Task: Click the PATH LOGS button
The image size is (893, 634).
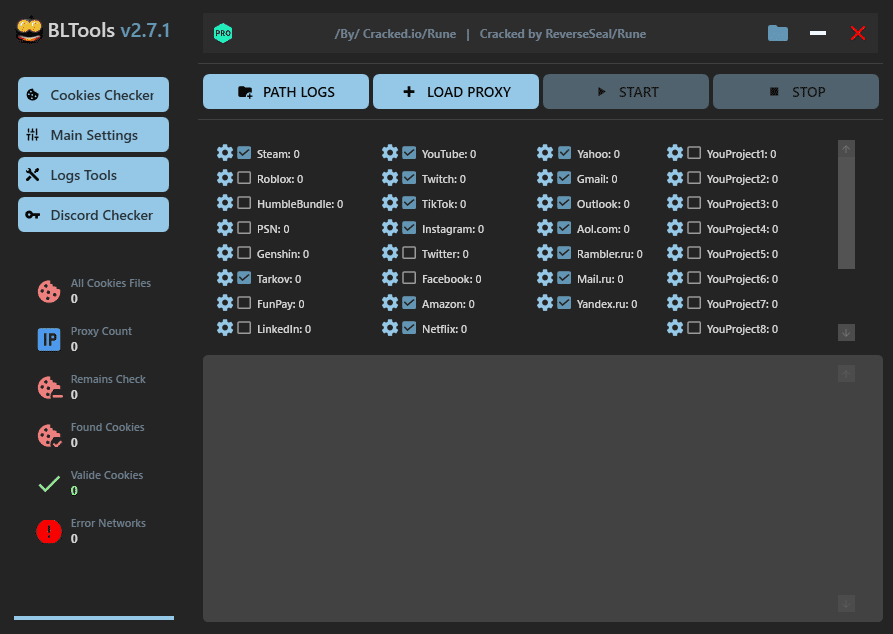Action: [286, 92]
